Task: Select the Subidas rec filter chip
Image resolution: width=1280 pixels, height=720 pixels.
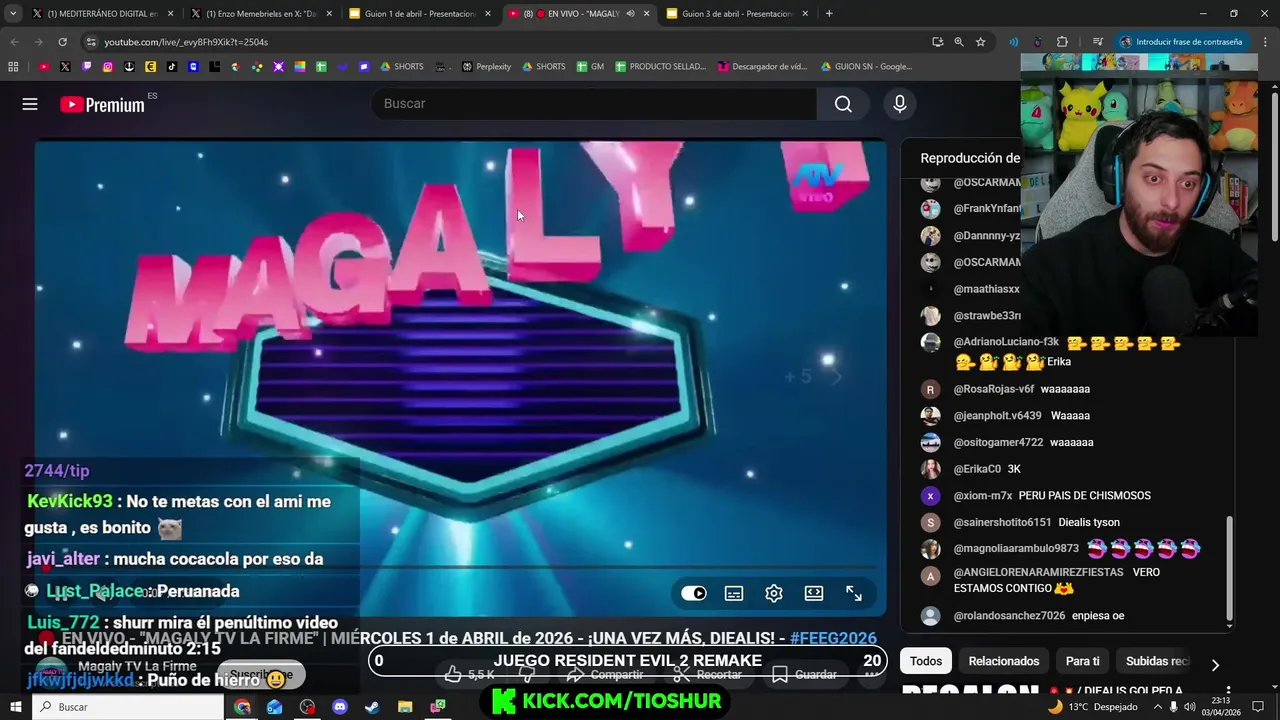Action: [x=1157, y=661]
